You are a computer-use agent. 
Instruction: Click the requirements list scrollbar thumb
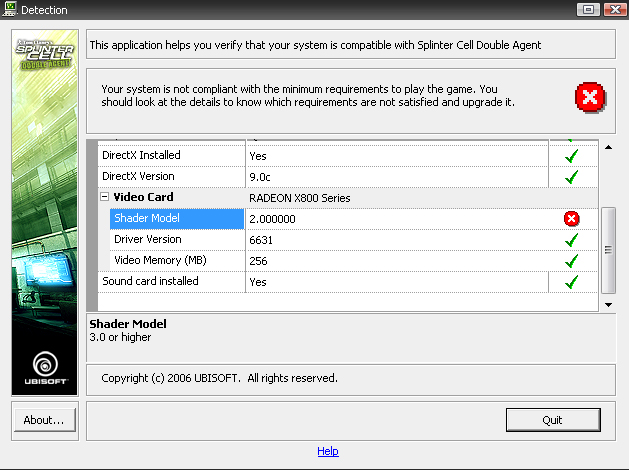click(x=609, y=250)
